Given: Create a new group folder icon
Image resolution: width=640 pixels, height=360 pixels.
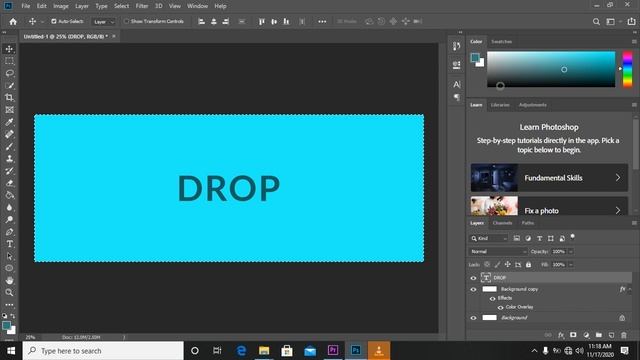Looking at the screenshot, I should (x=598, y=335).
